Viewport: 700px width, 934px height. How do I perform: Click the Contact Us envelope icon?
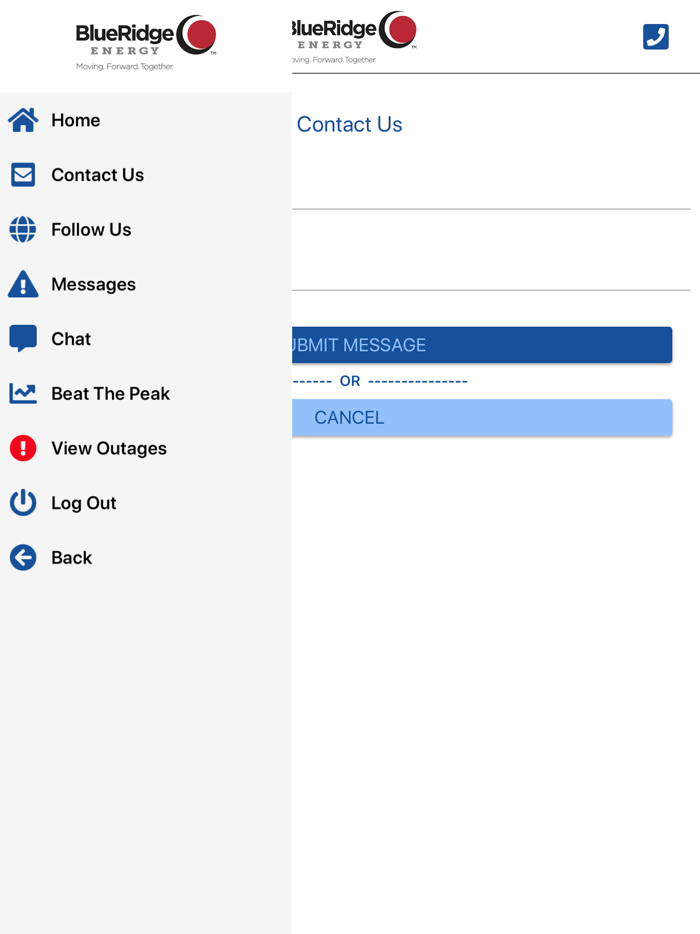(22, 174)
